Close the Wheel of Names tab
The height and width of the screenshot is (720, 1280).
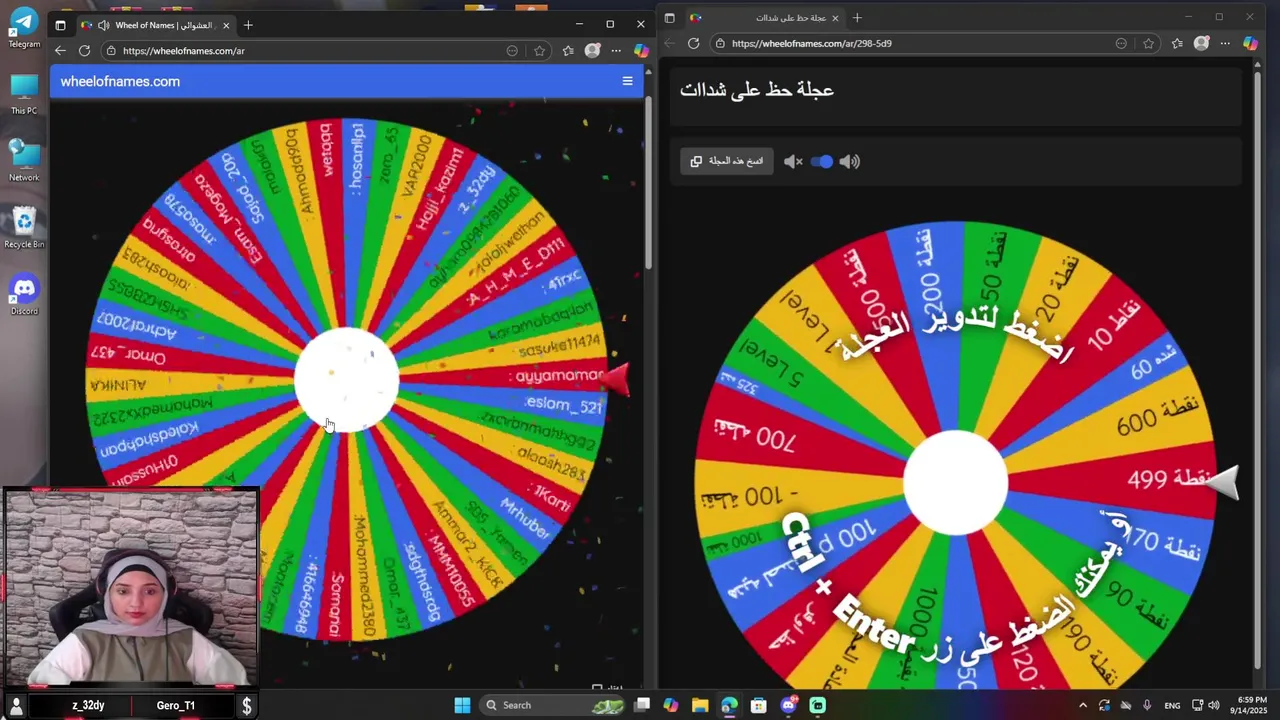[x=227, y=25]
